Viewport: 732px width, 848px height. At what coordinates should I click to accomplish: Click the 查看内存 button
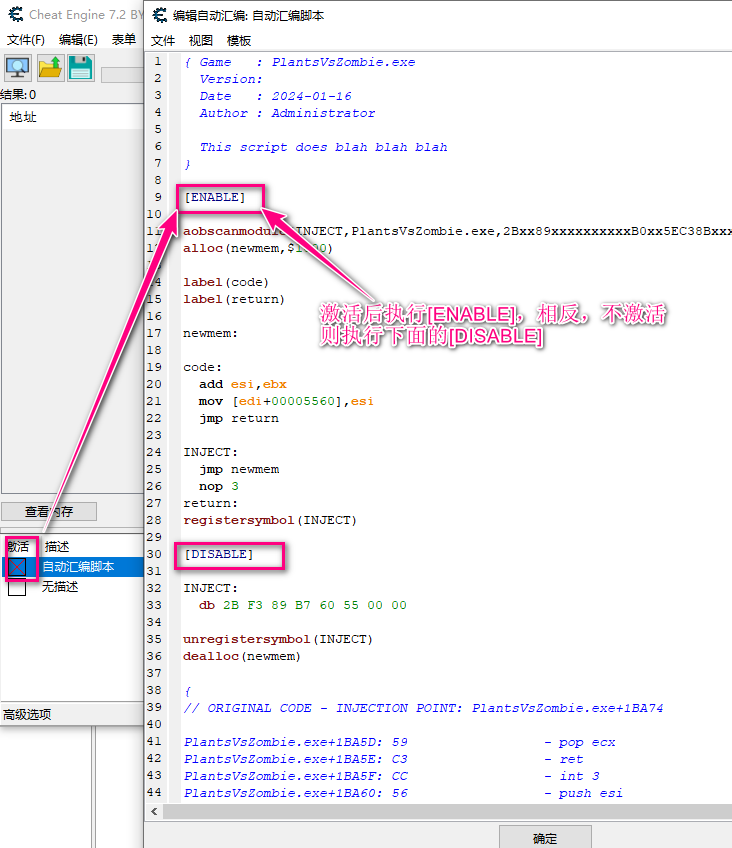[49, 512]
